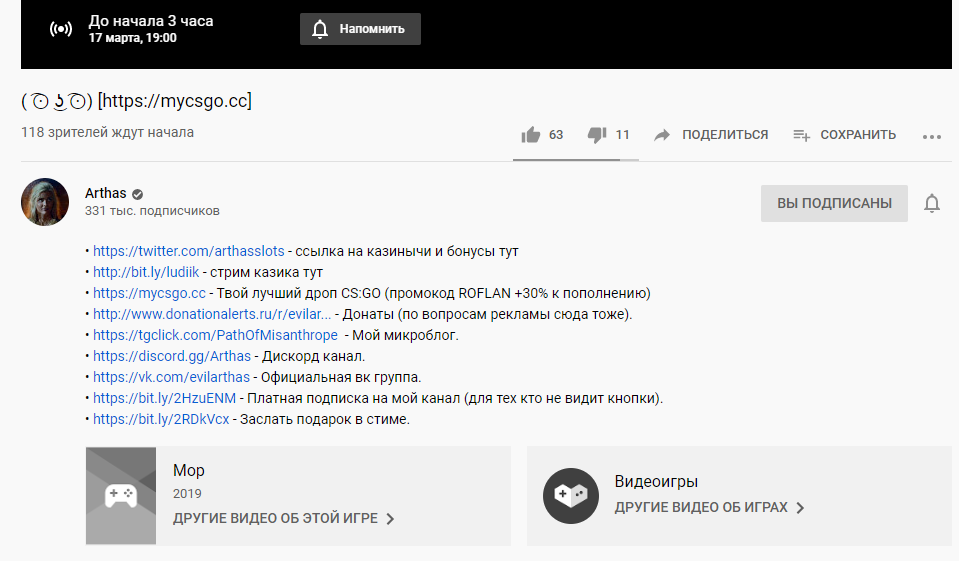Click the dislike count 11
This screenshot has width=959, height=561.
coord(623,135)
